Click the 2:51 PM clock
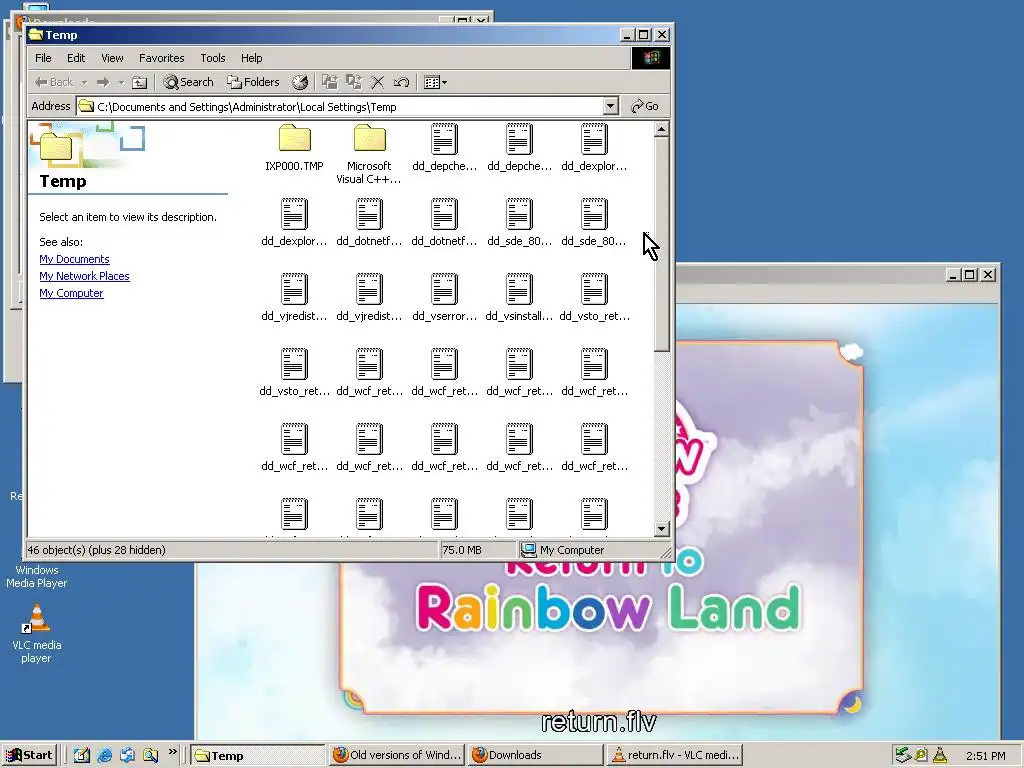The width and height of the screenshot is (1024, 768). click(x=985, y=756)
